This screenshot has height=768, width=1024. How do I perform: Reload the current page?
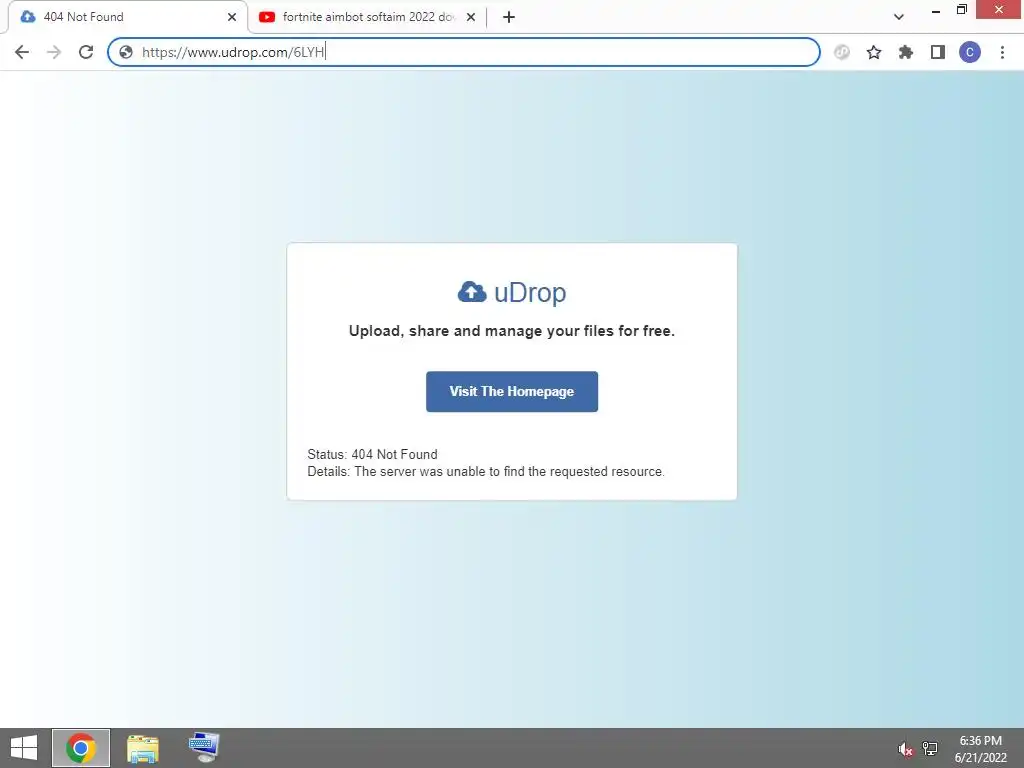point(86,52)
